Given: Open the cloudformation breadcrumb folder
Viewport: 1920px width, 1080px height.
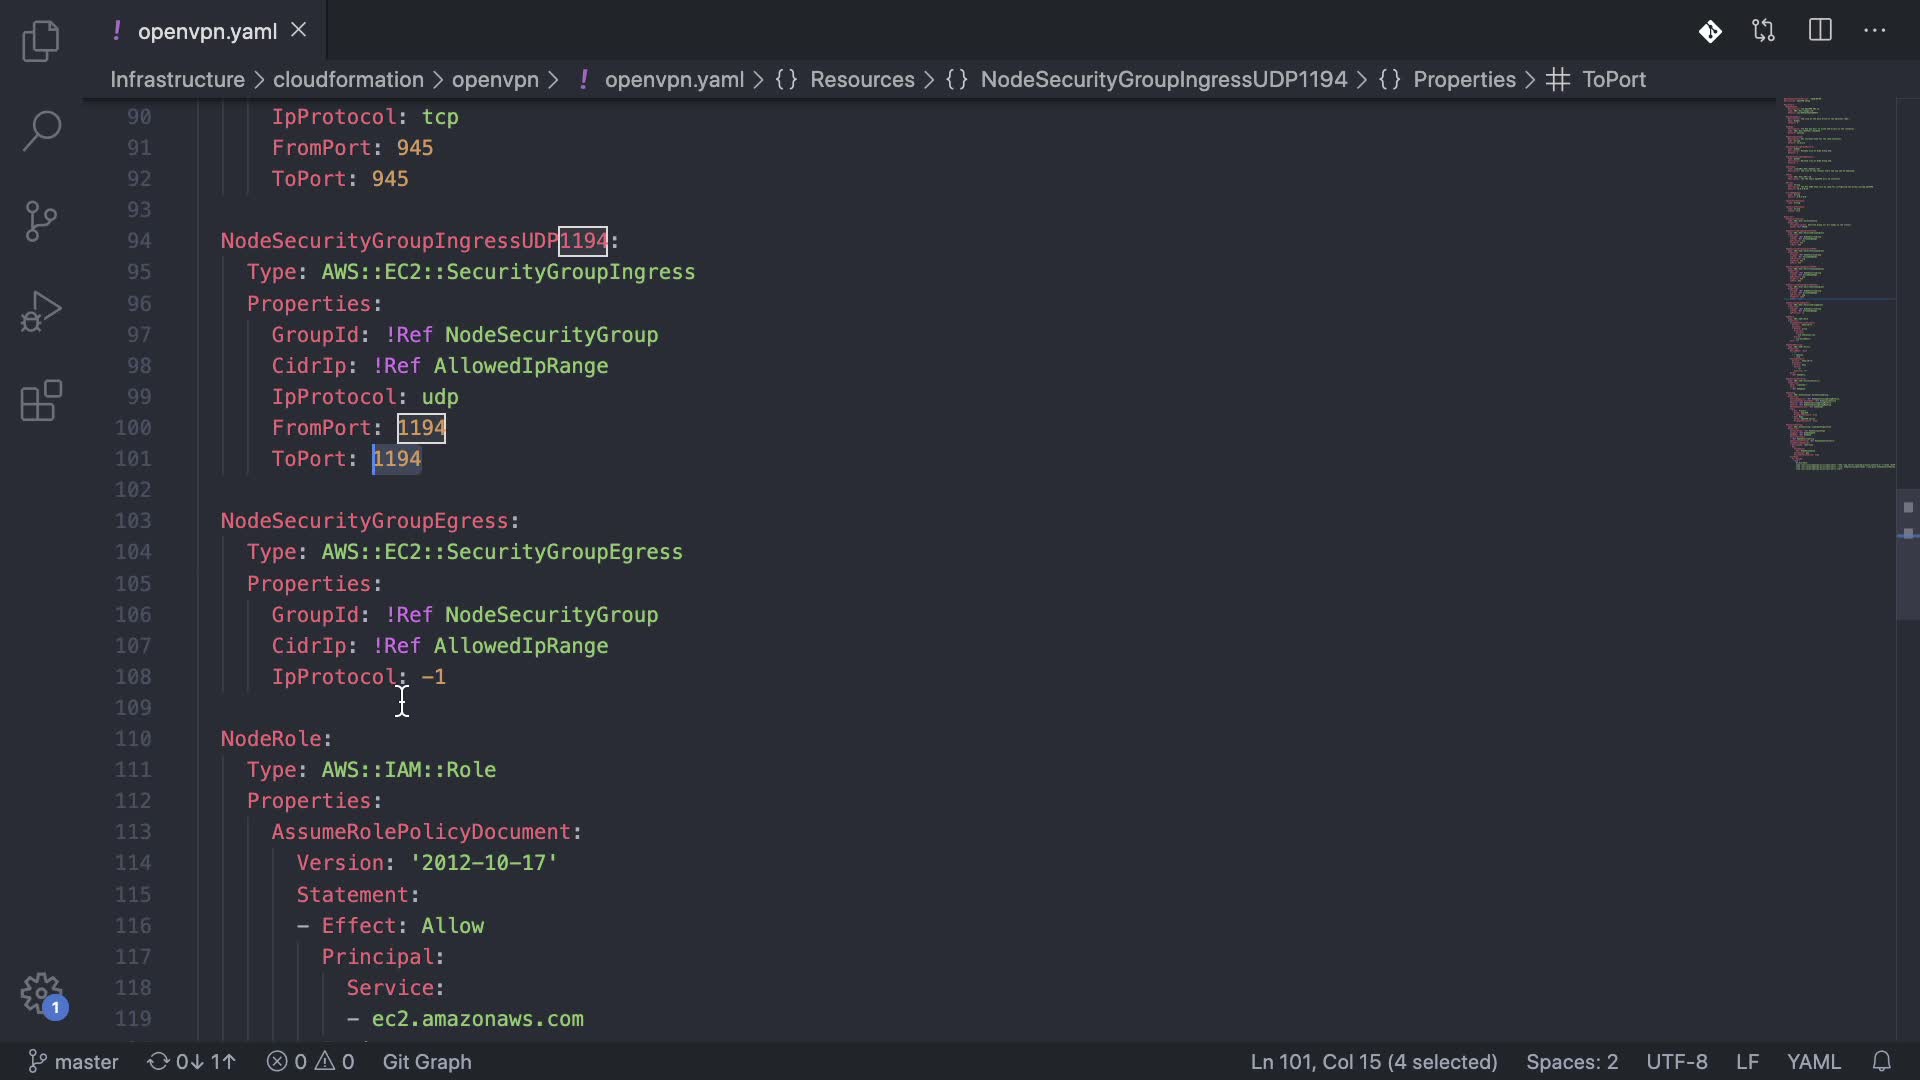Looking at the screenshot, I should coord(348,80).
